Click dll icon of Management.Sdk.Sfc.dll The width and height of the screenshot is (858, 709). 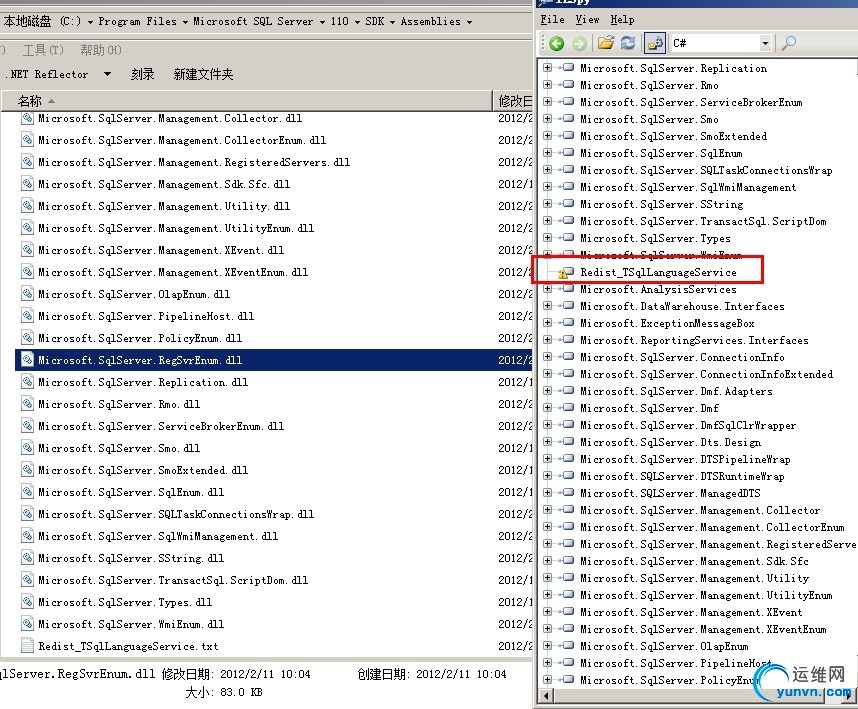(27, 183)
